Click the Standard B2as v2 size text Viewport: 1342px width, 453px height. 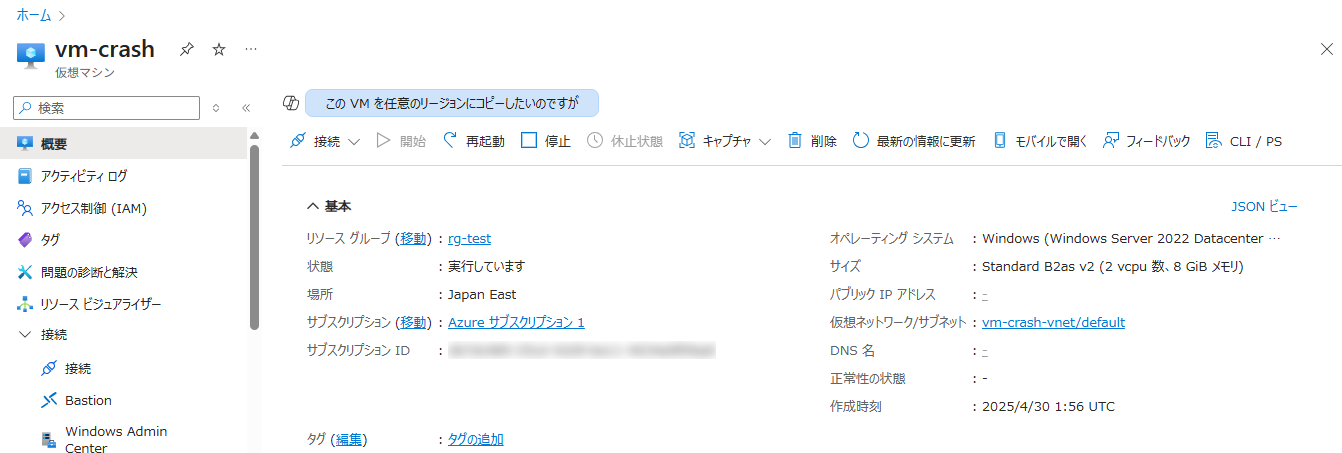(x=1113, y=266)
